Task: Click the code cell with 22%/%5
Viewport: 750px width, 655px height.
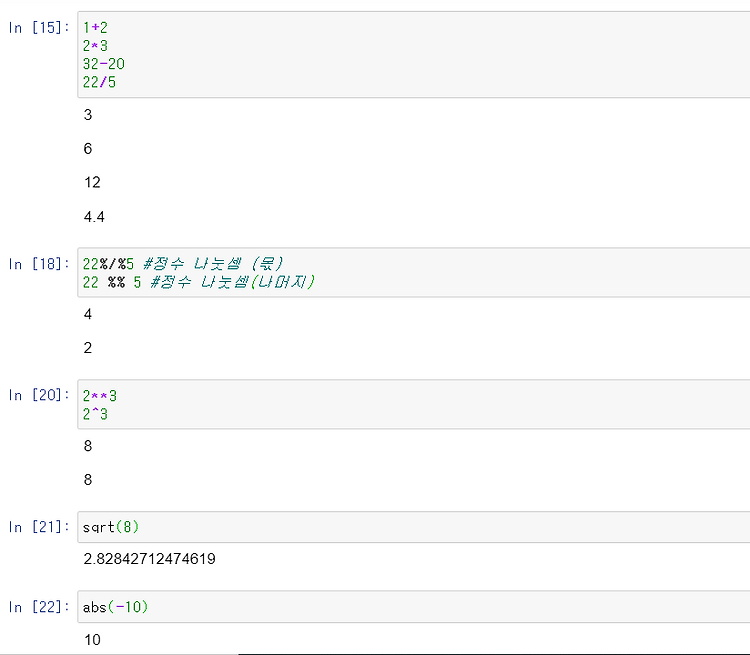Action: [414, 273]
